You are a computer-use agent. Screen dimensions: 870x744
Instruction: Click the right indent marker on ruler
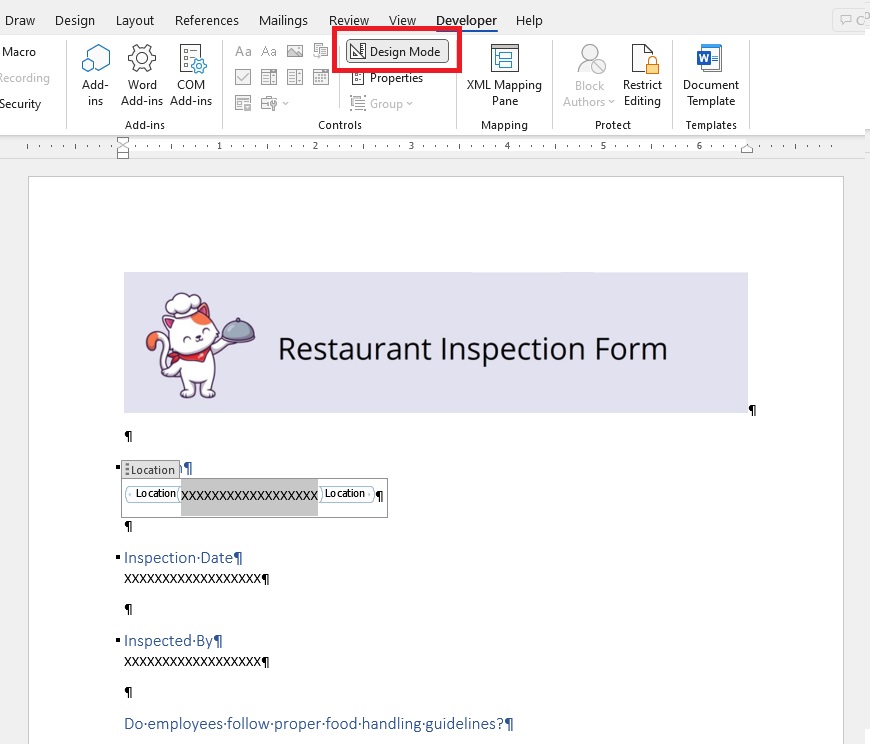click(747, 148)
